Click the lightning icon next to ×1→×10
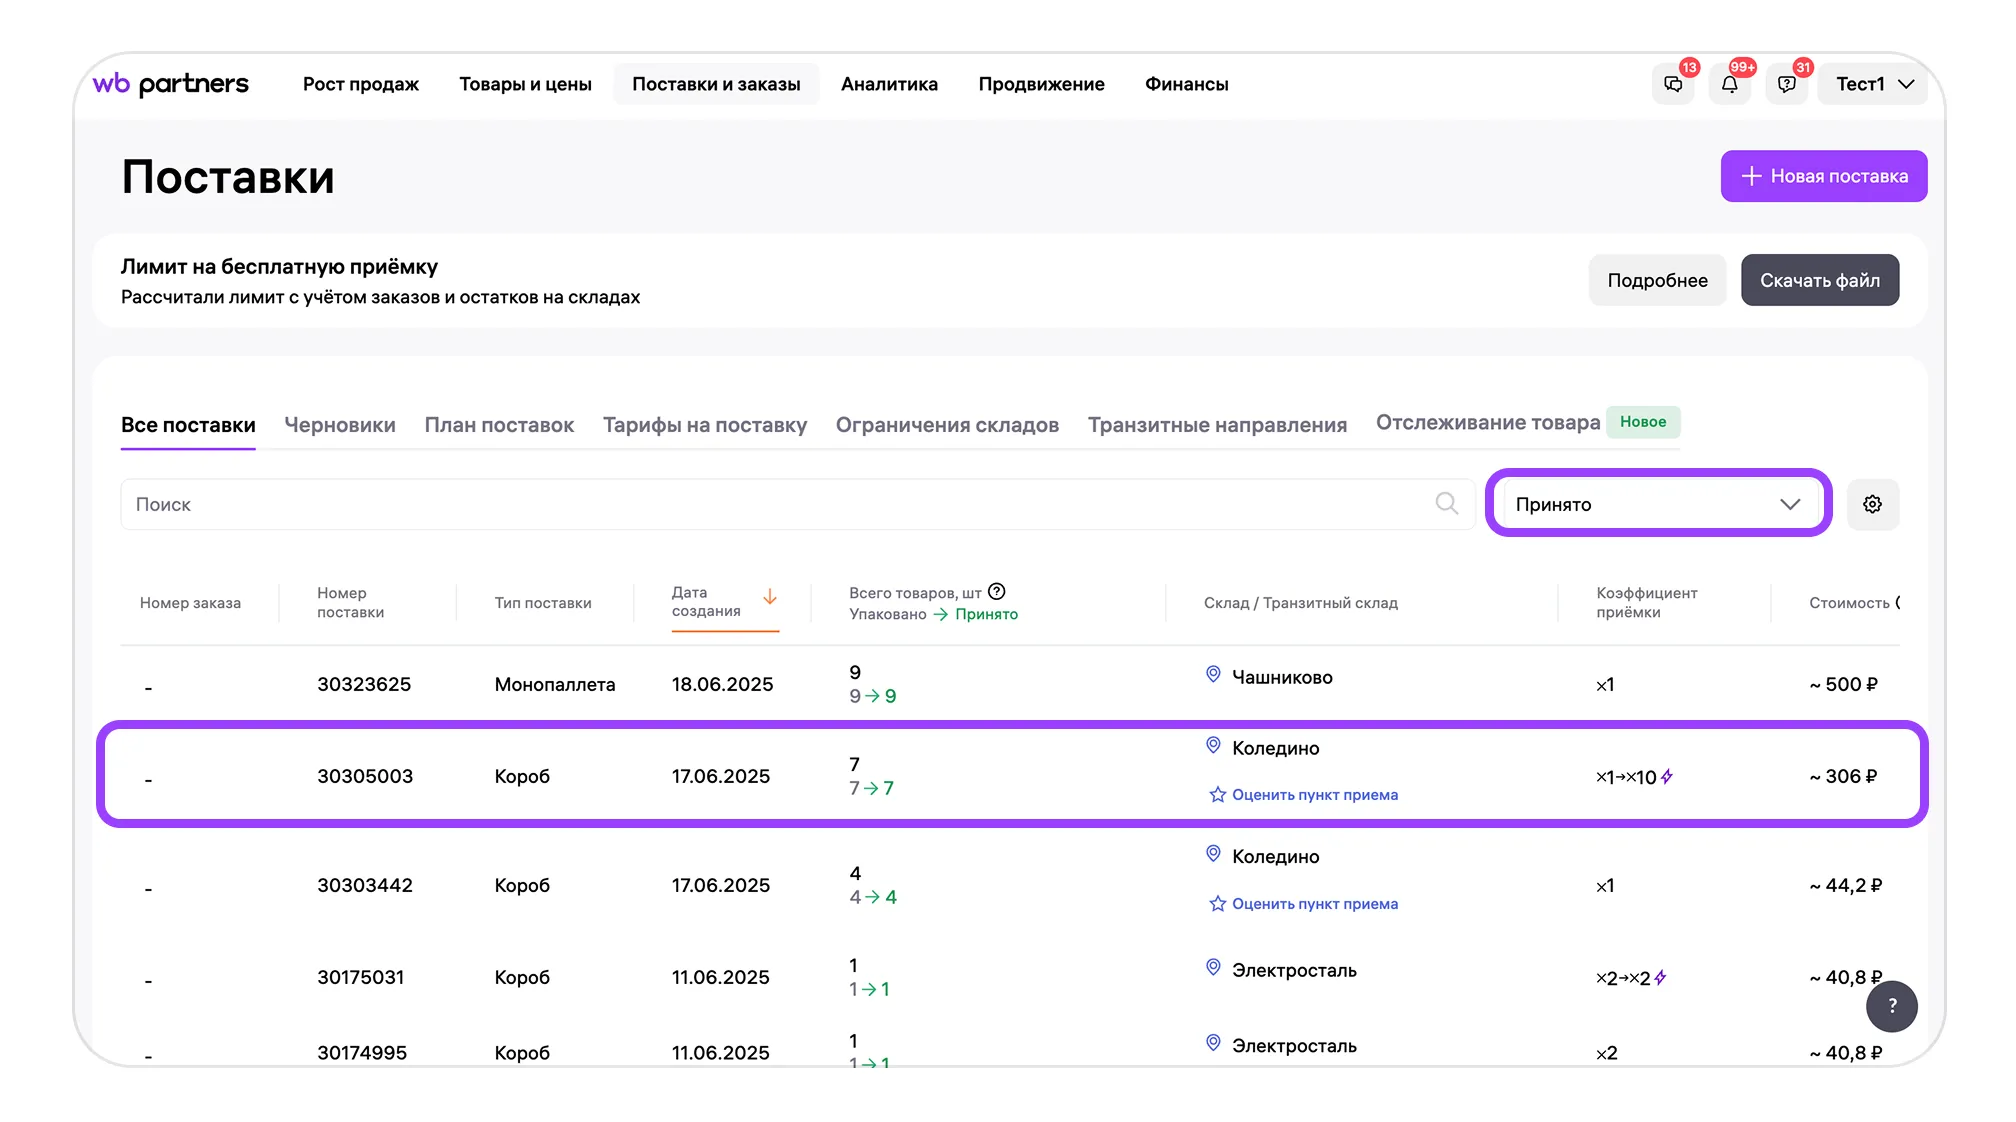Viewport: 2016px width, 1122px height. 1667,776
